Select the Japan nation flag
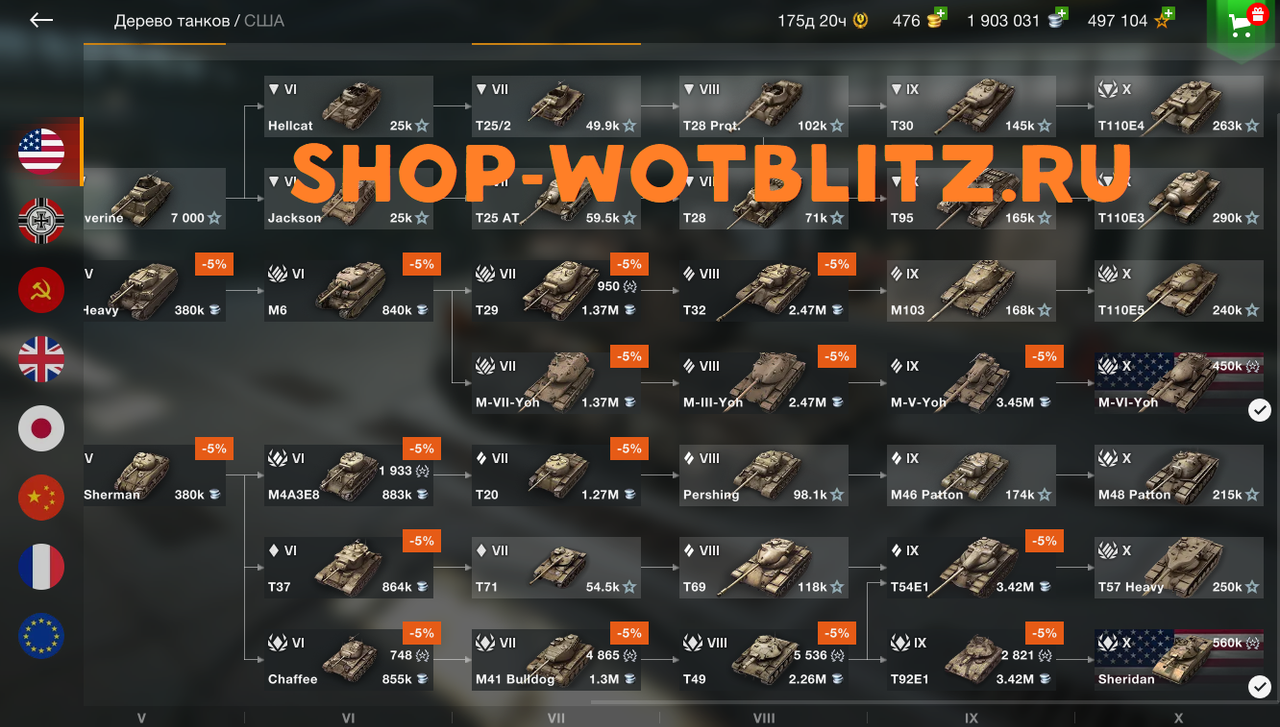Screen dimensions: 1280x727 41,428
